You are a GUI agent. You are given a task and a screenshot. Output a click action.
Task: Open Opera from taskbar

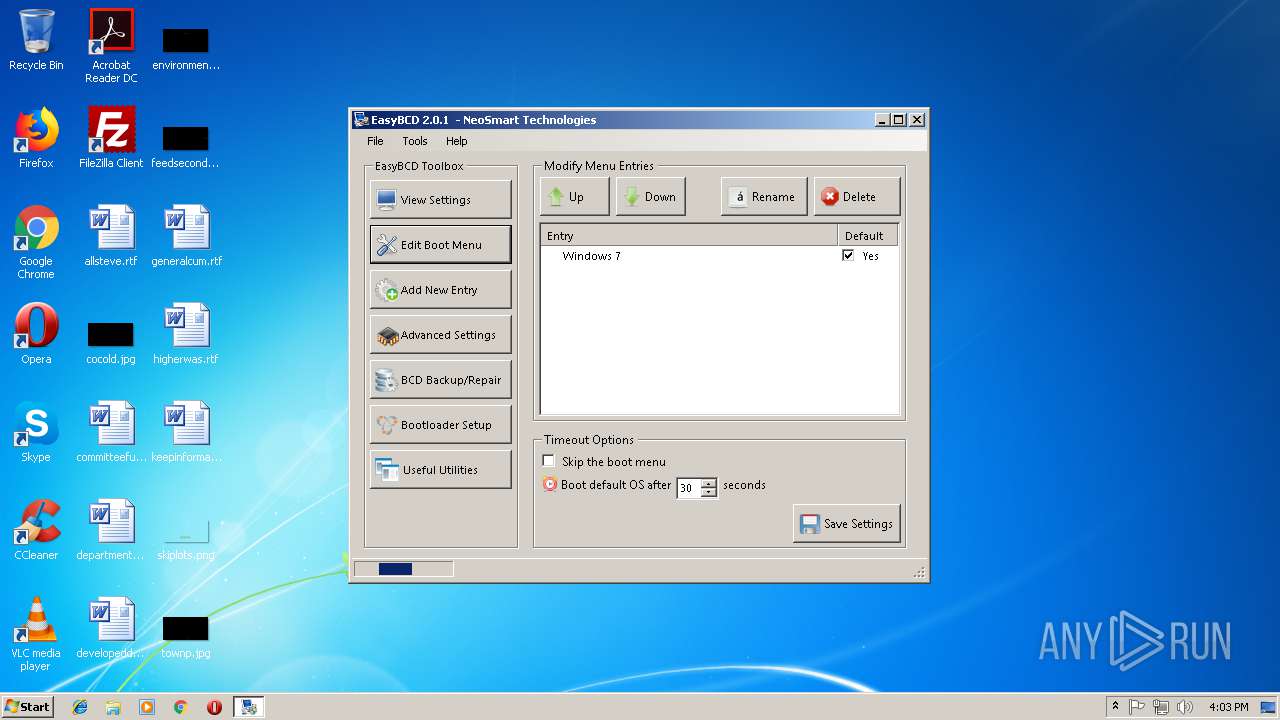point(214,707)
